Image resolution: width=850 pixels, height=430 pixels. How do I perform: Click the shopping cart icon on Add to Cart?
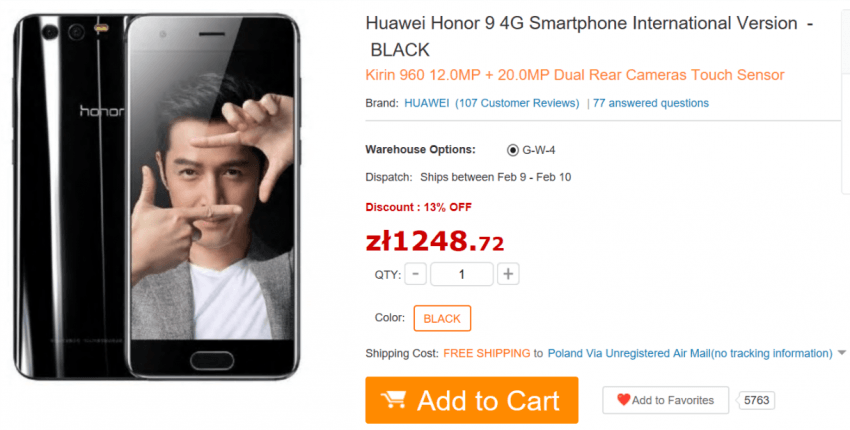[x=394, y=400]
